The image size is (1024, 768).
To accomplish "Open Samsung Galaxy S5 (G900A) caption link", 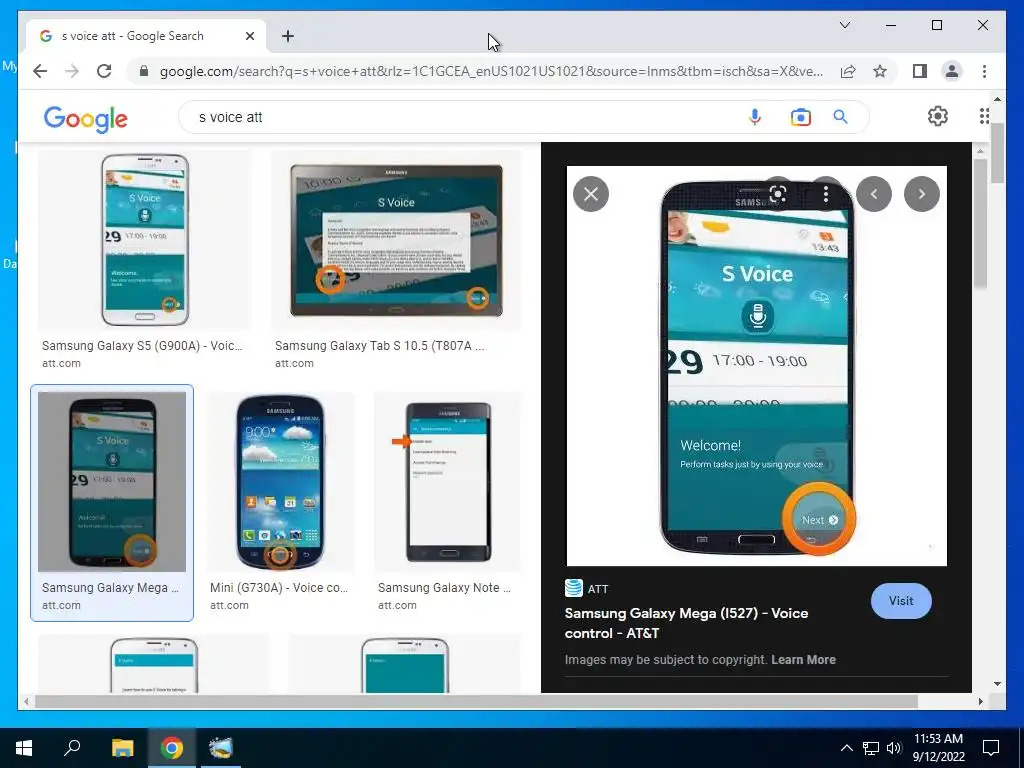I will pos(142,345).
